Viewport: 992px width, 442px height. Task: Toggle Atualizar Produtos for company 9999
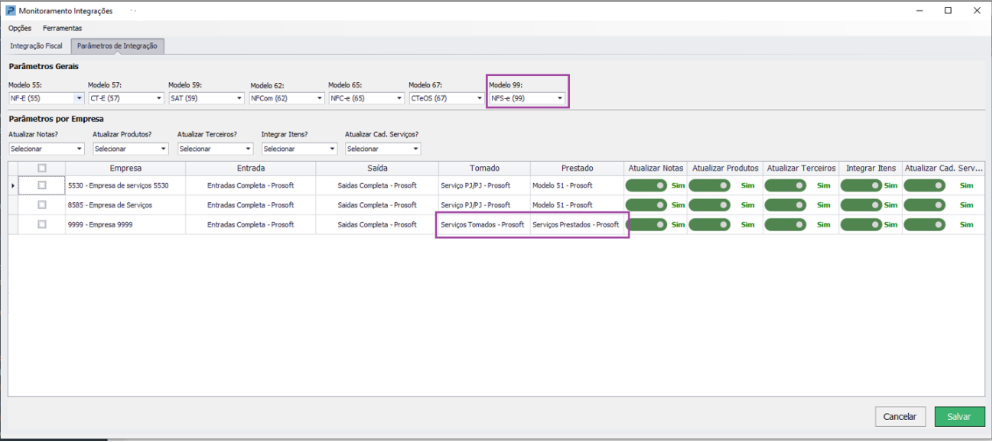point(709,224)
